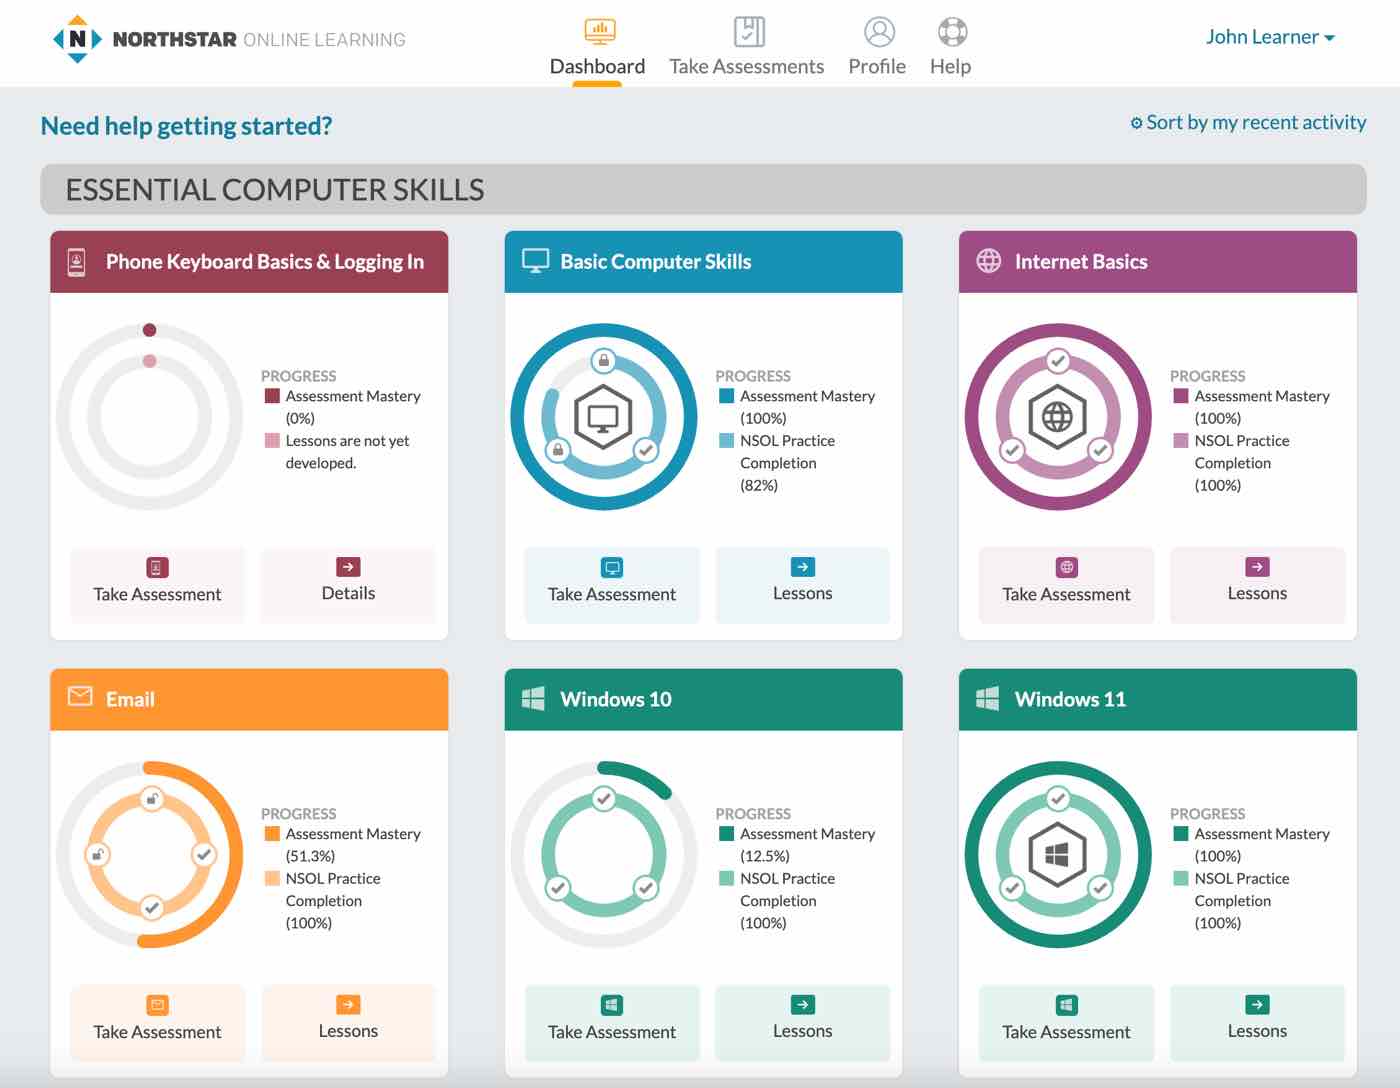Screen dimensions: 1400x1088
Task: Click the Windows logo in Windows 11 header
Action: 988,698
